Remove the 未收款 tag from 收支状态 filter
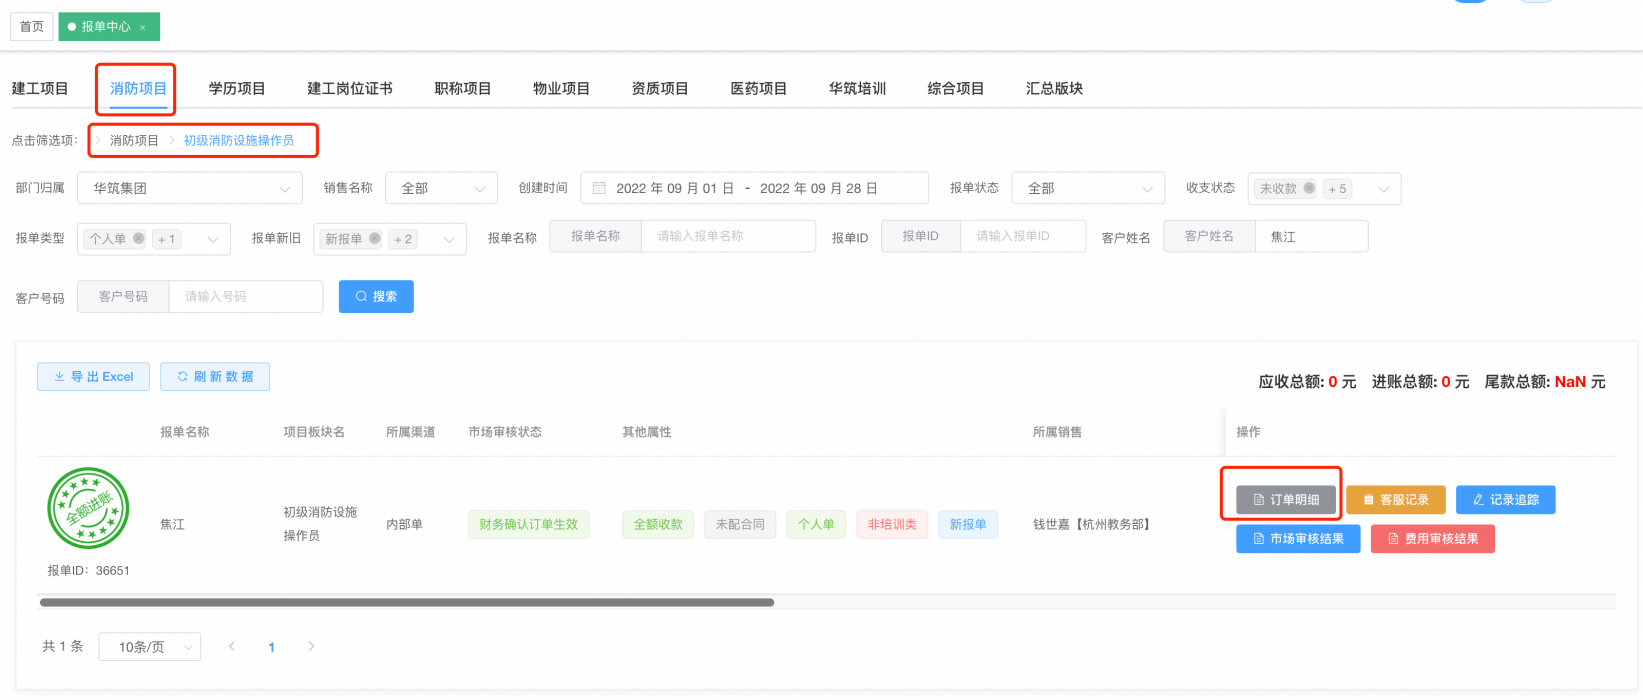 (1309, 188)
